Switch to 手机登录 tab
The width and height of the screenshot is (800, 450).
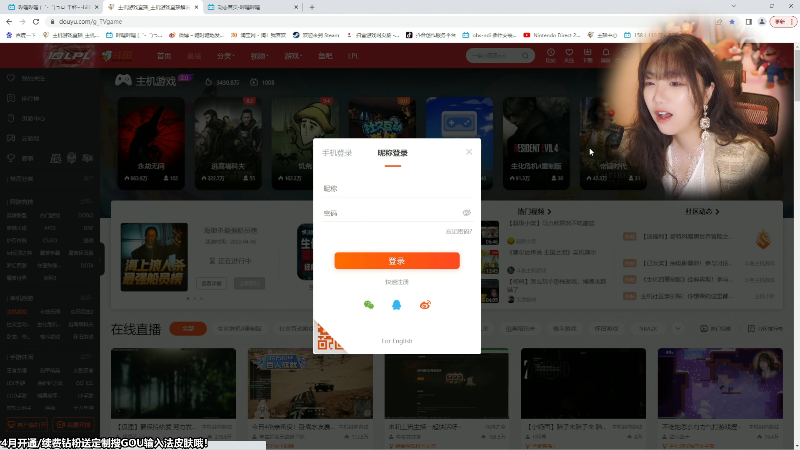point(337,153)
